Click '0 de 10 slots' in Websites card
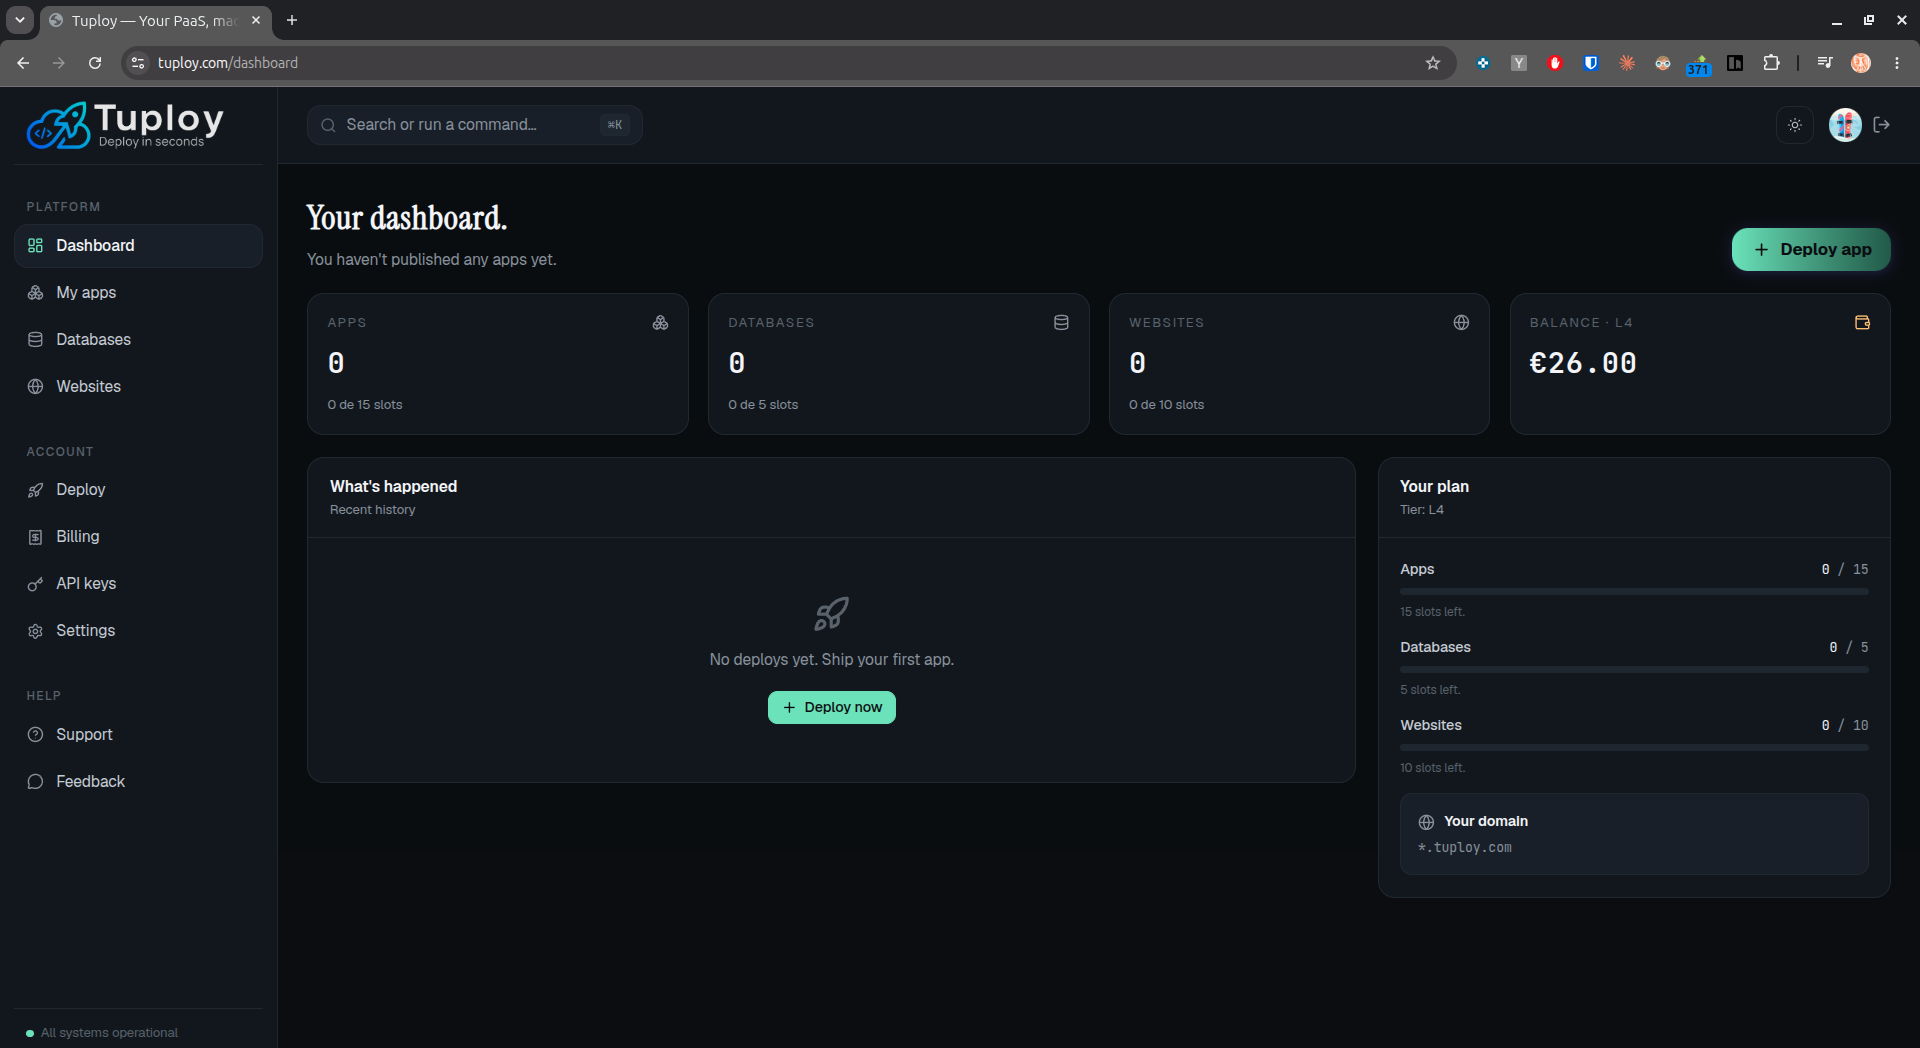1920x1048 pixels. 1166,405
